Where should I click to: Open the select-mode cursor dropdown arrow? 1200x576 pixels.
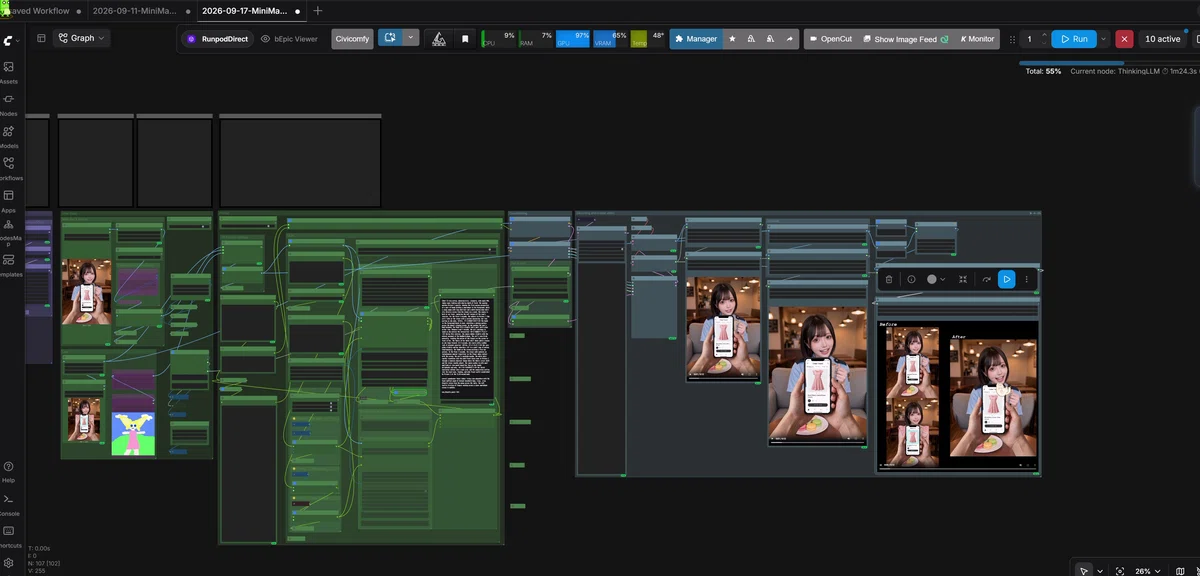click(1100, 571)
